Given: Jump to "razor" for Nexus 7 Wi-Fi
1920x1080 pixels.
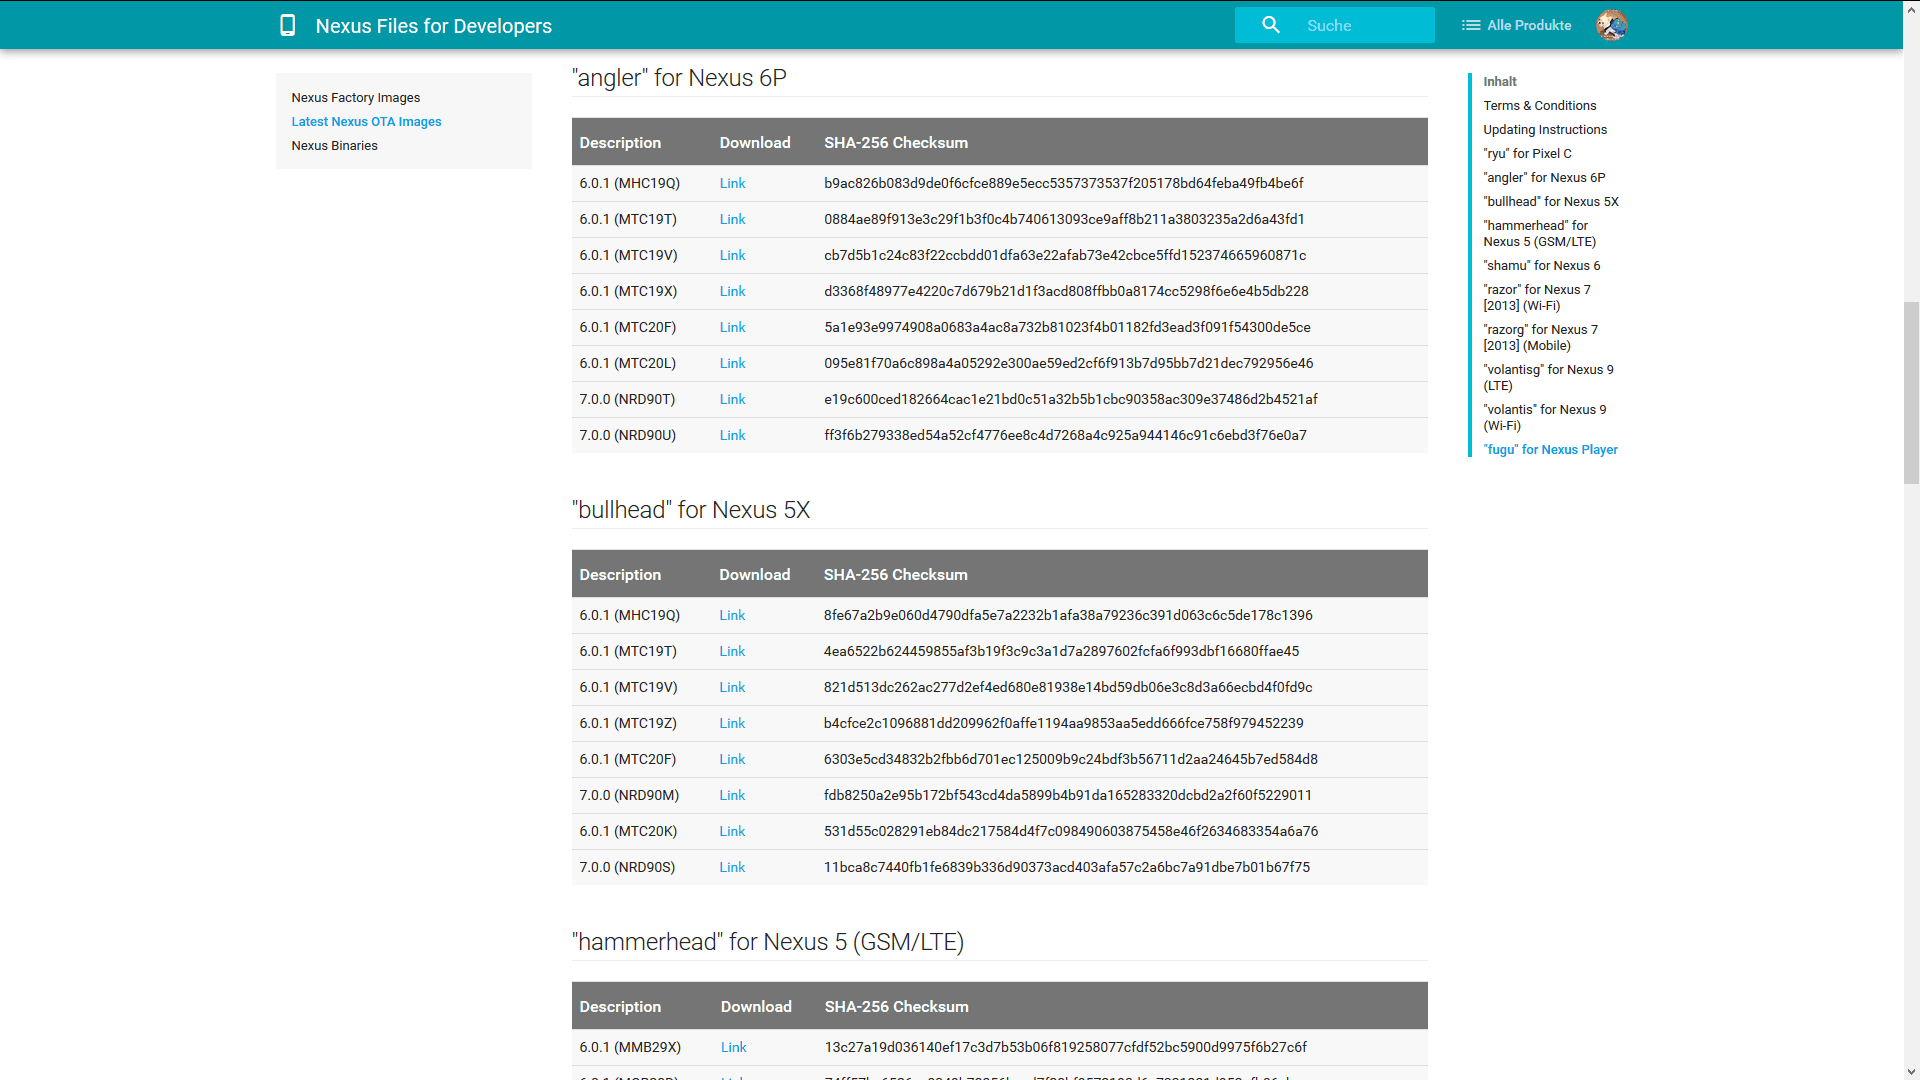Looking at the screenshot, I should 1536,297.
